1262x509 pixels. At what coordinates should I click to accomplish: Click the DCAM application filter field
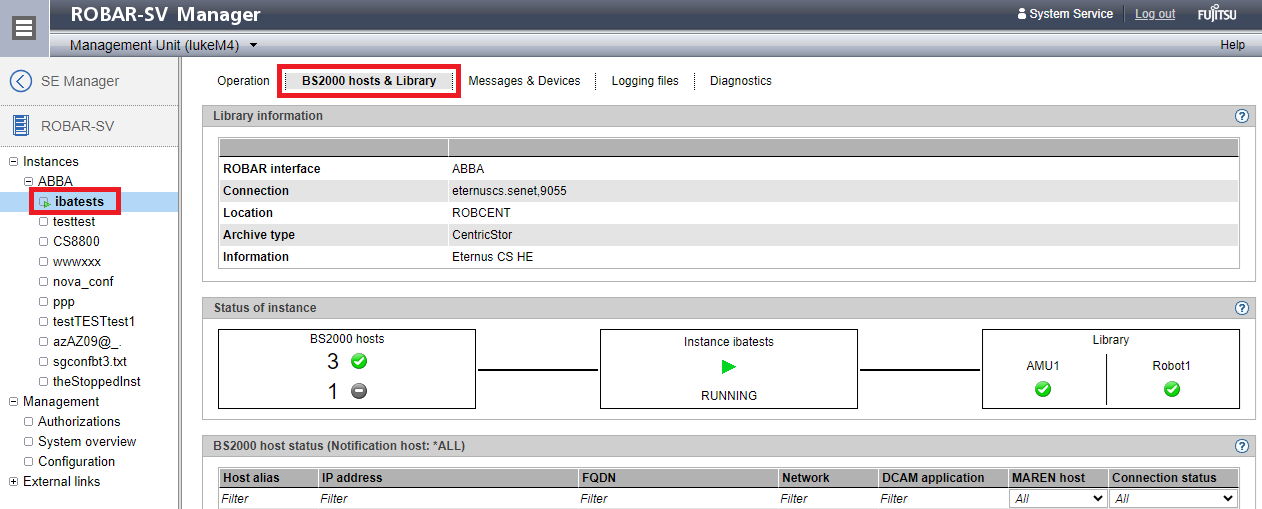943,498
